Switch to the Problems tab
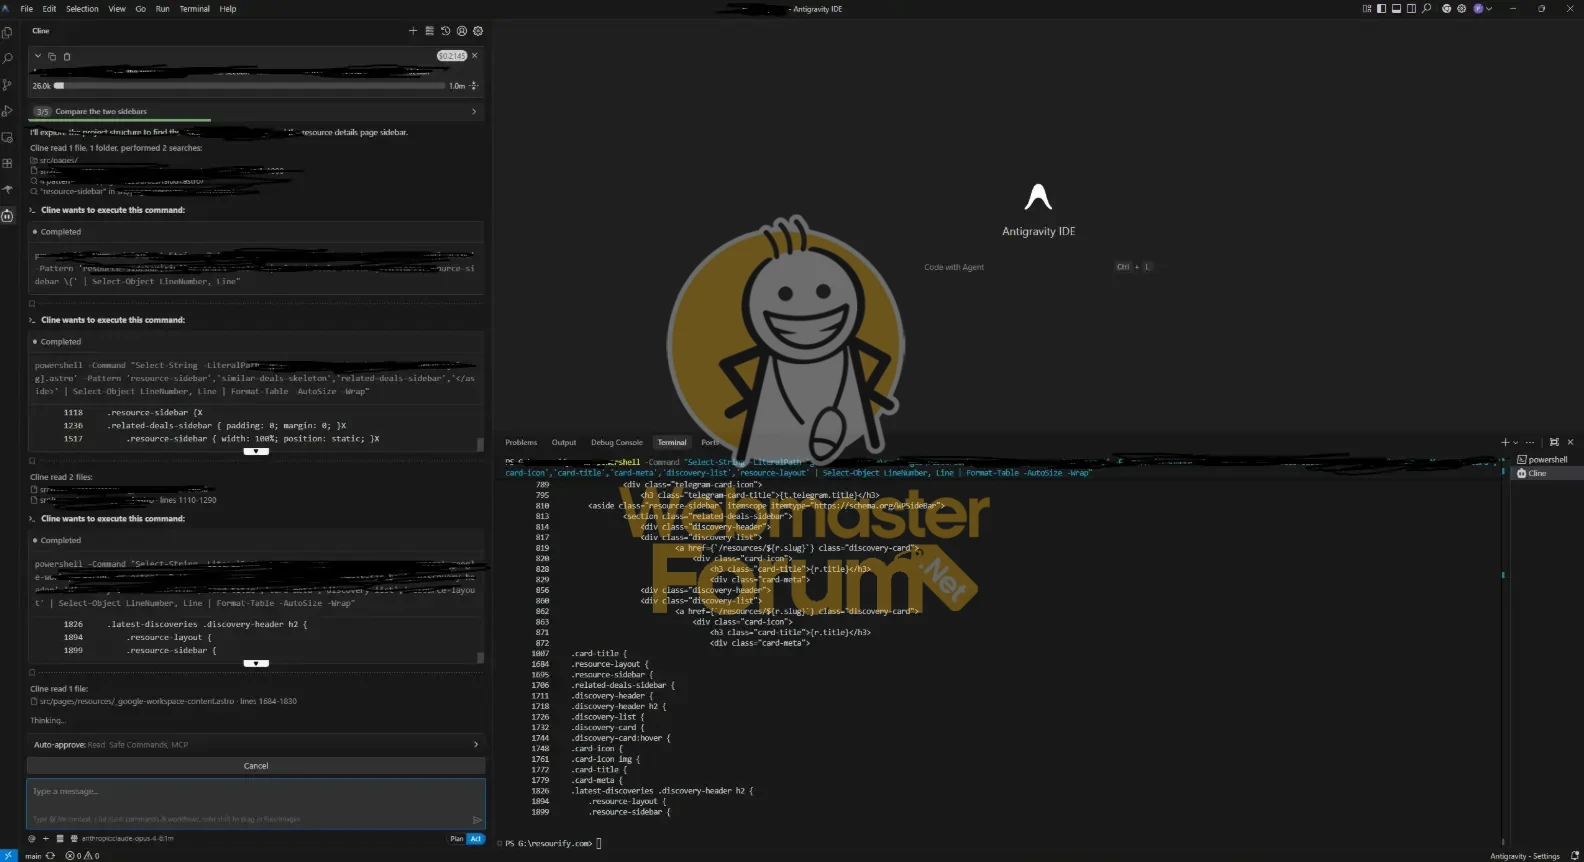Viewport: 1584px width, 862px height. coord(521,443)
